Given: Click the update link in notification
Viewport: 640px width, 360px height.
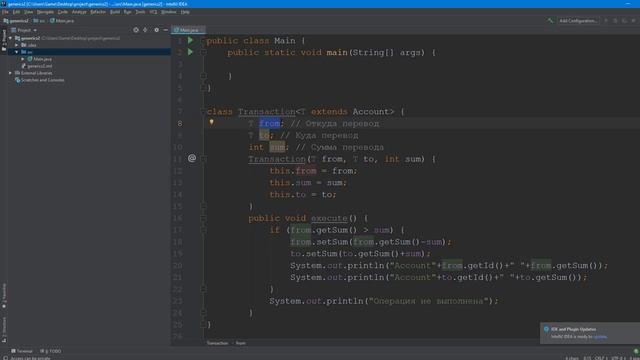Looking at the screenshot, I should pos(600,337).
